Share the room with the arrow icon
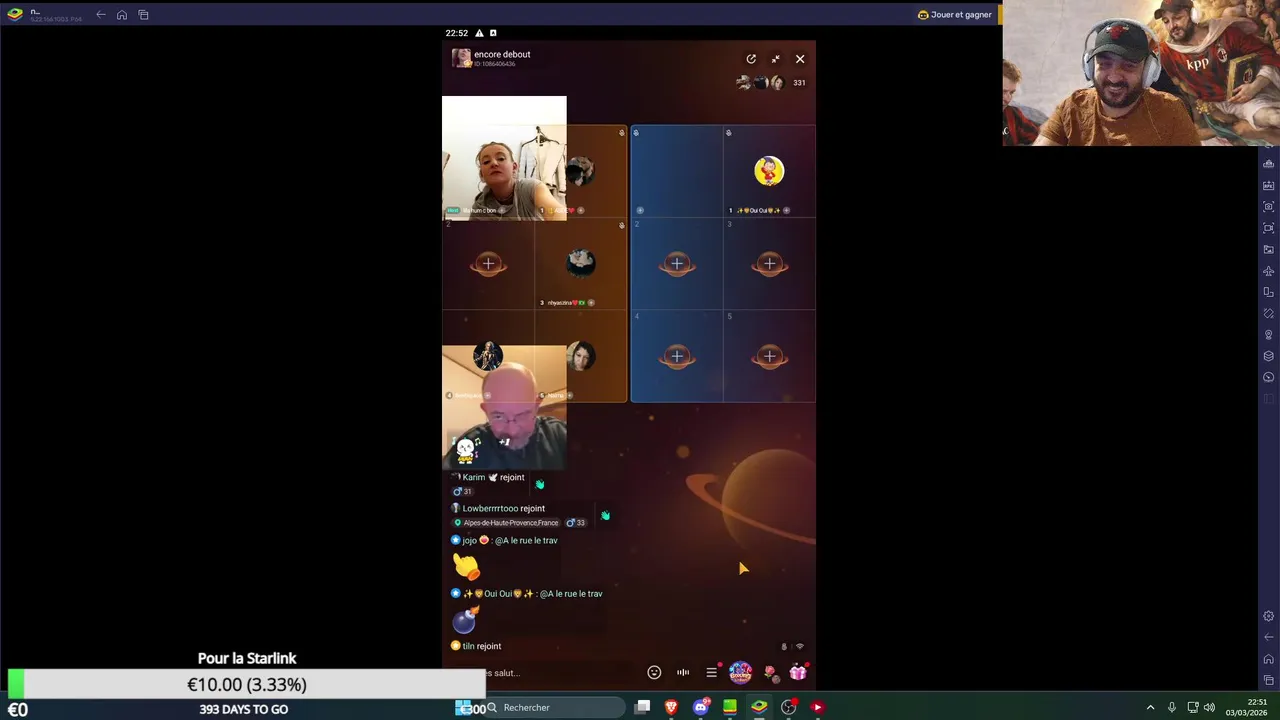Viewport: 1280px width, 720px height. click(x=751, y=59)
